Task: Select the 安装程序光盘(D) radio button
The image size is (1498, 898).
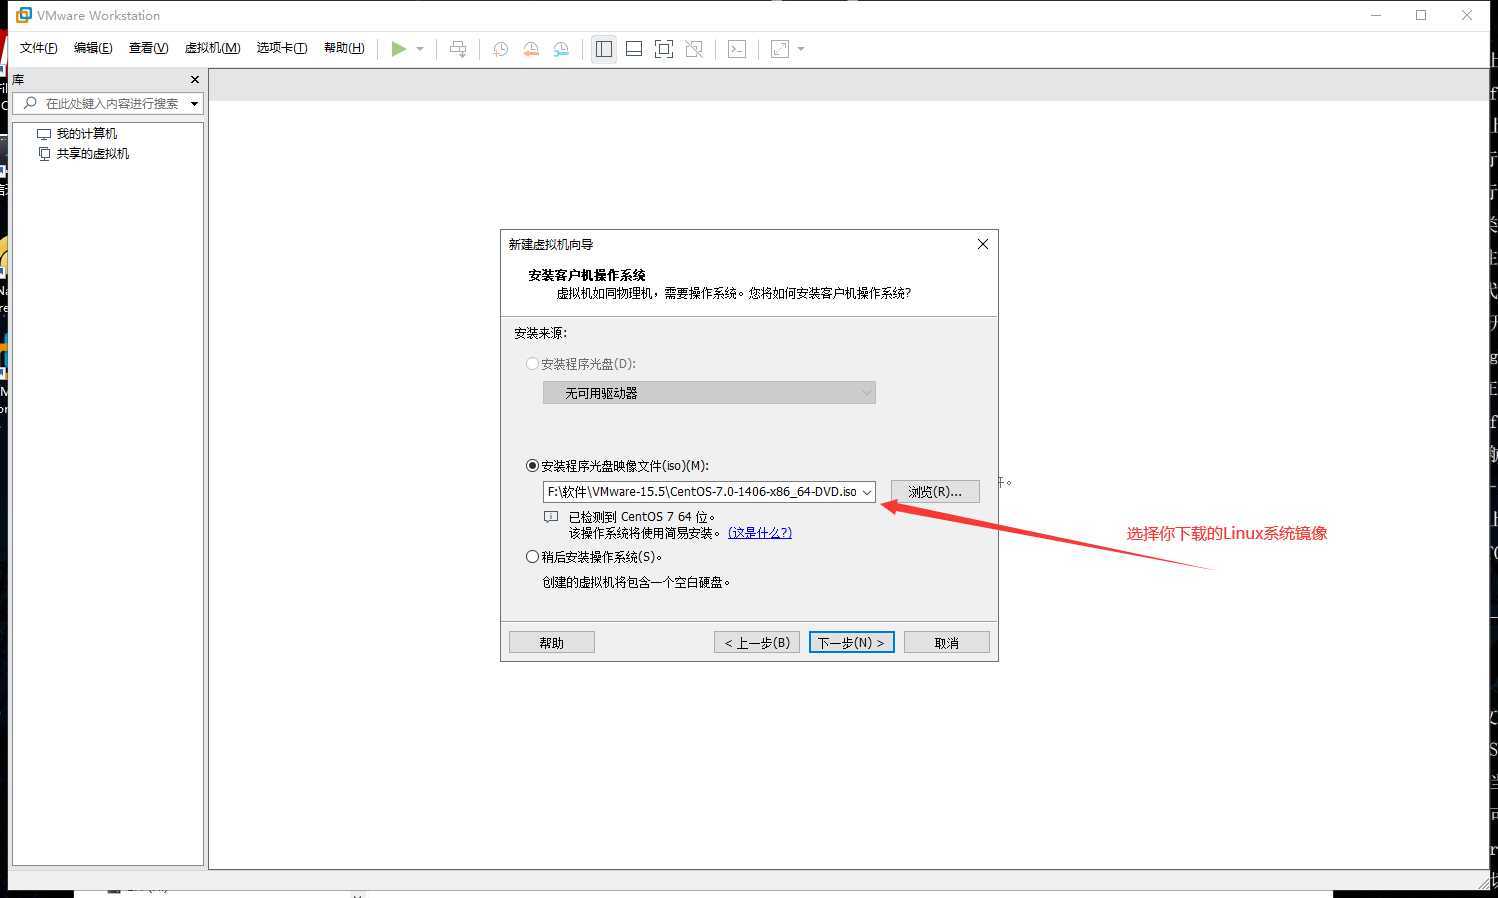Action: point(533,364)
